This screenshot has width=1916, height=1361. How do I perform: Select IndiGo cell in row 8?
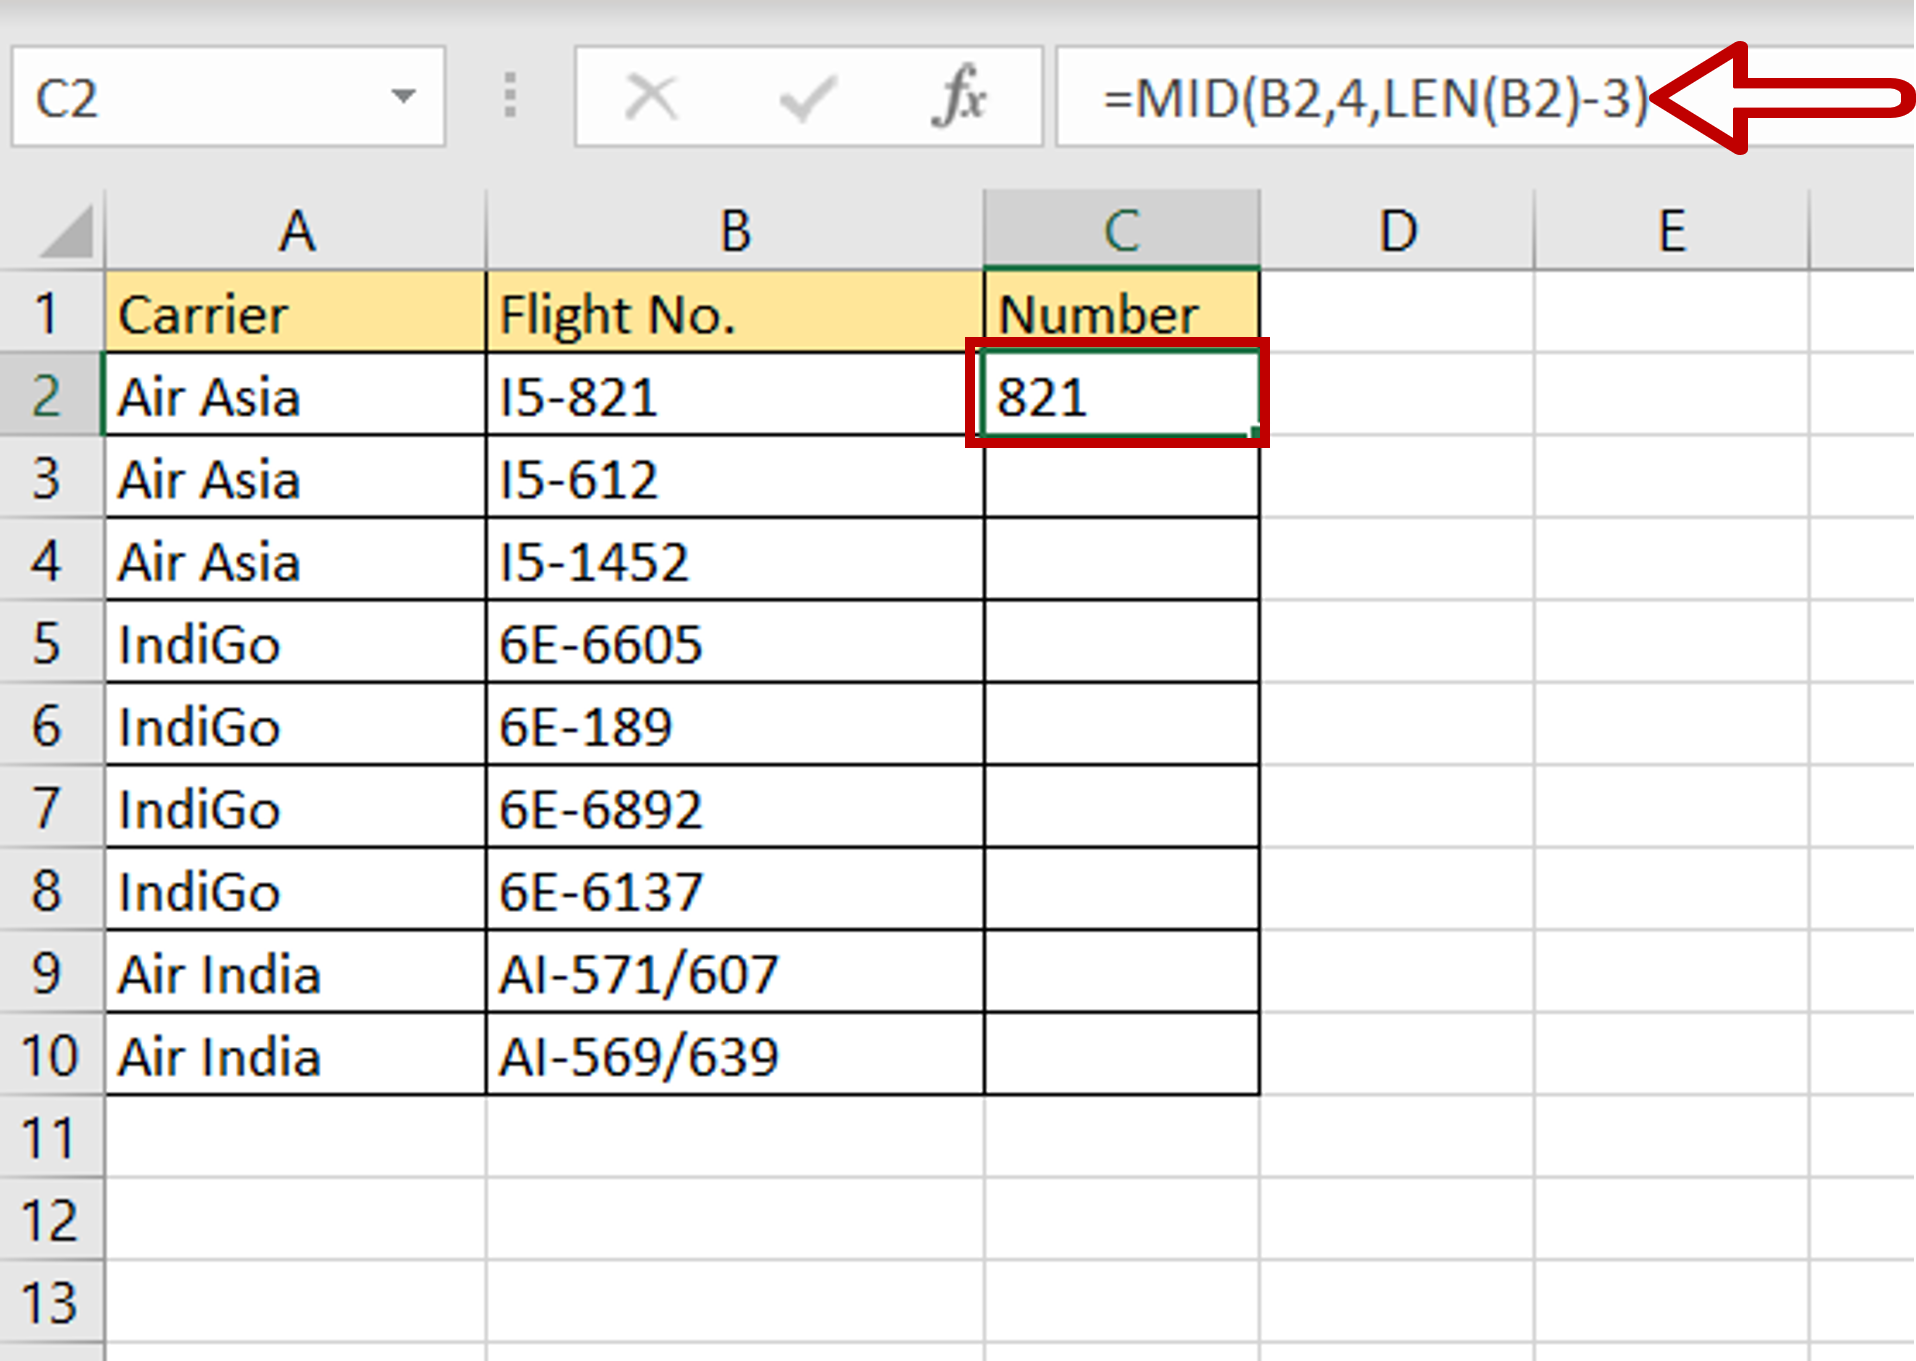click(x=296, y=889)
